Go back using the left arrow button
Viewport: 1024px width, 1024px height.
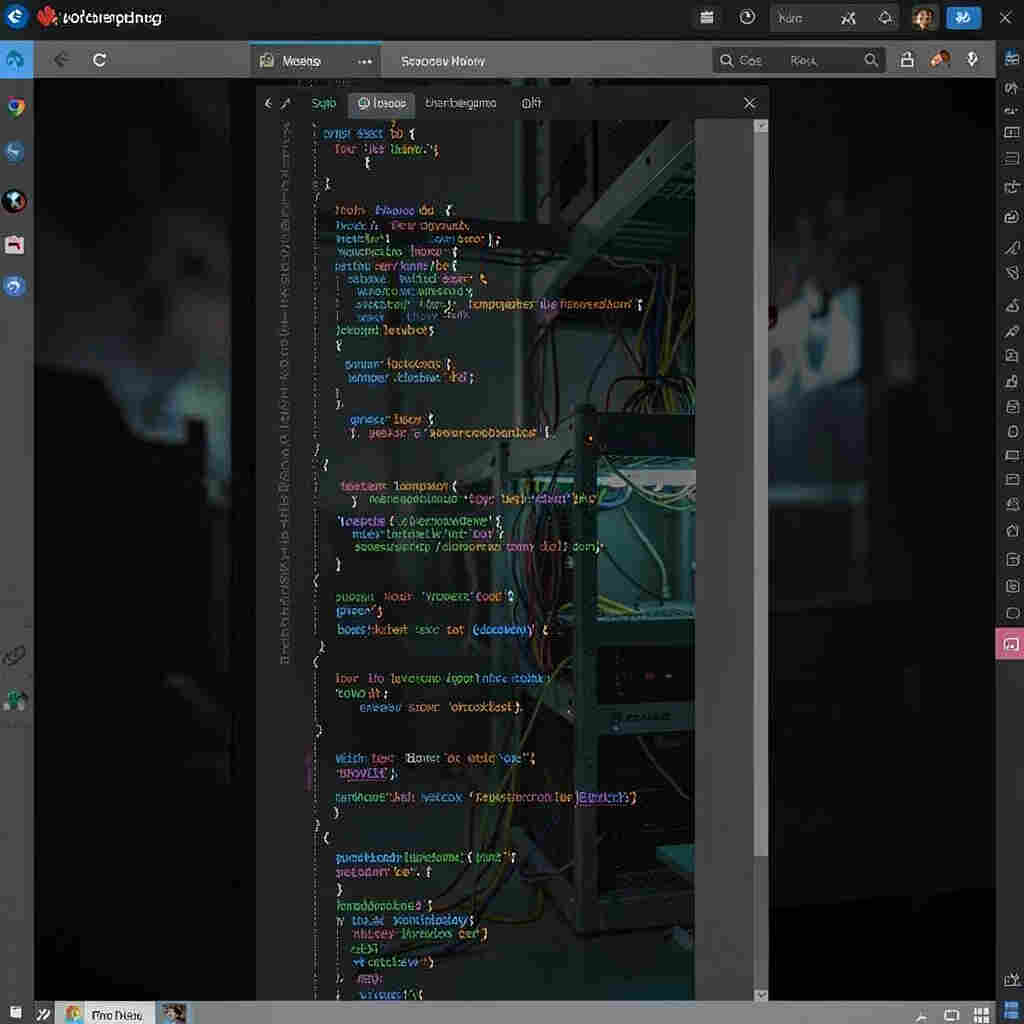pos(61,60)
